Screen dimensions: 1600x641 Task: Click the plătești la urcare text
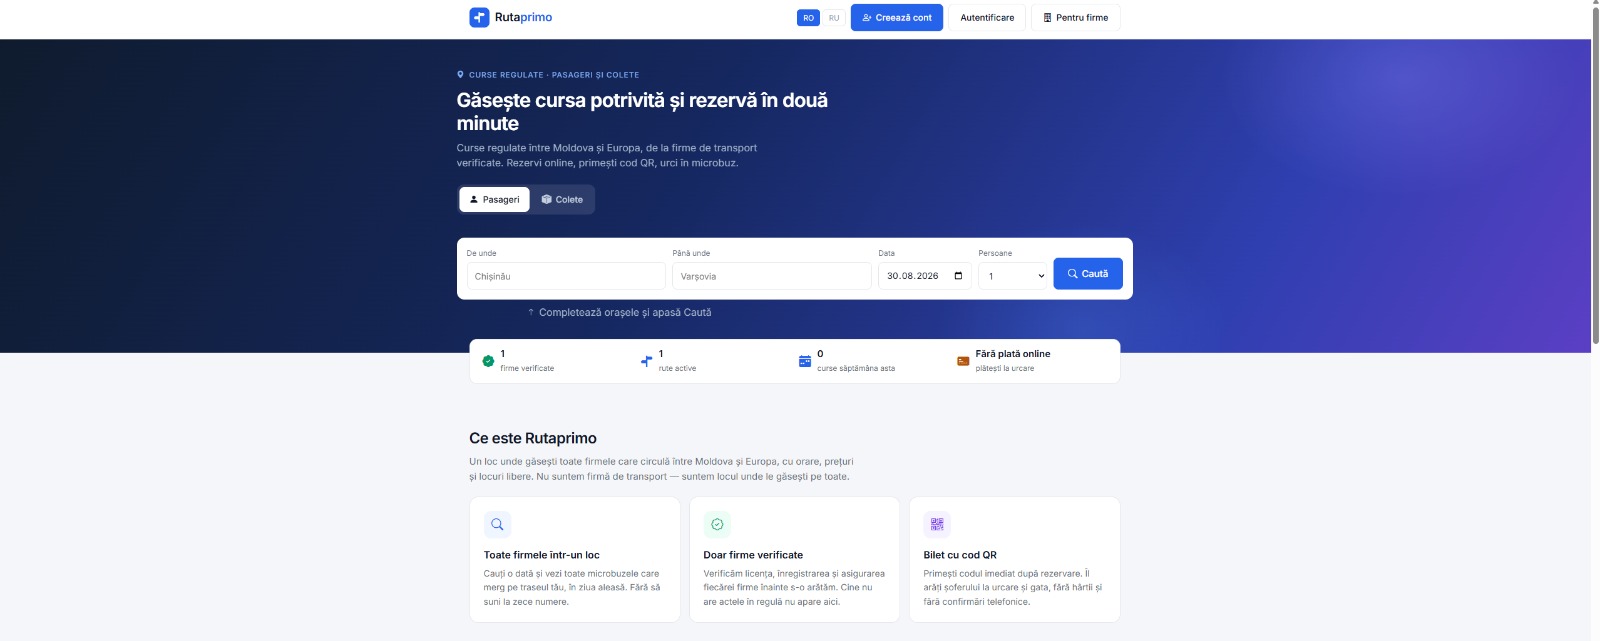[x=1005, y=369]
